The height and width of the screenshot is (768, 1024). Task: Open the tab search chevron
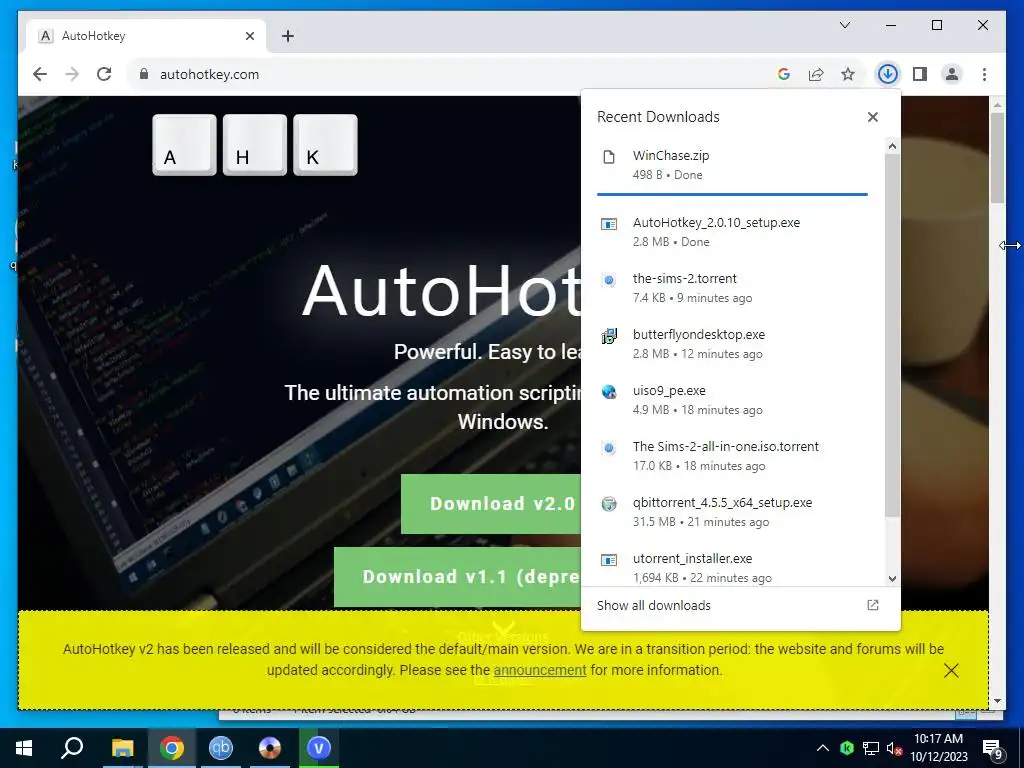[844, 25]
